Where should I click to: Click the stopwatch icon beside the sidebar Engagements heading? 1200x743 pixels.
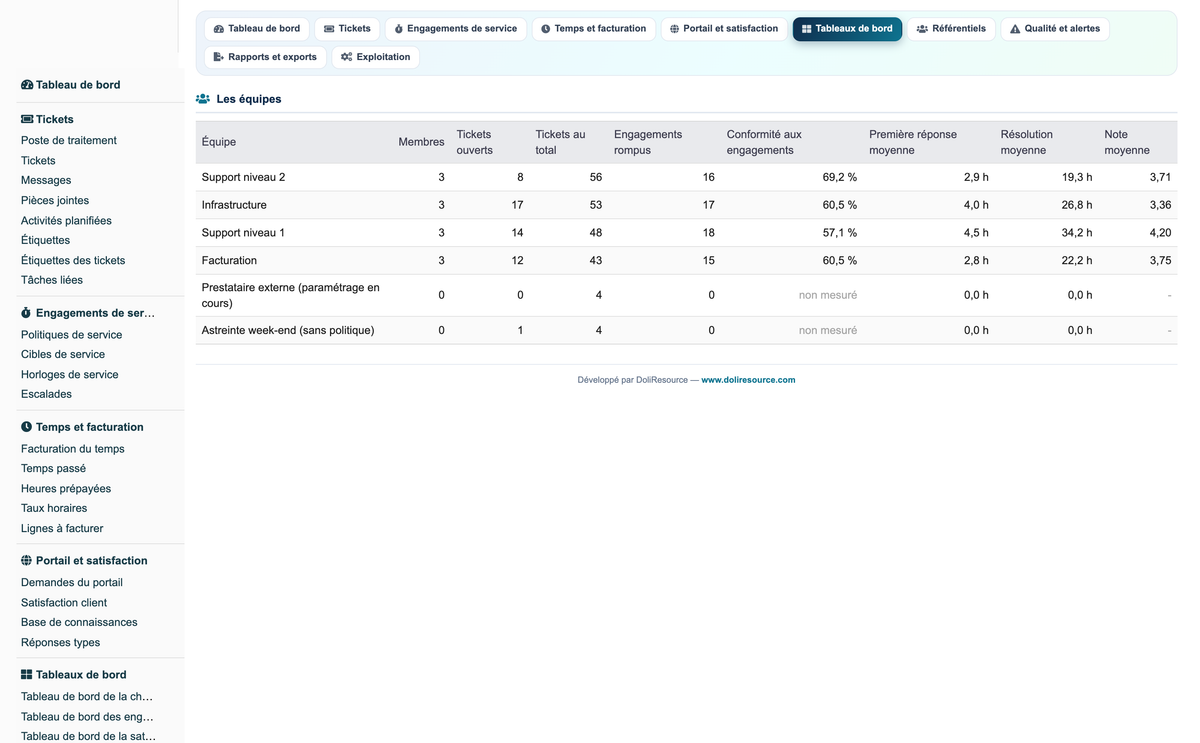coord(26,313)
